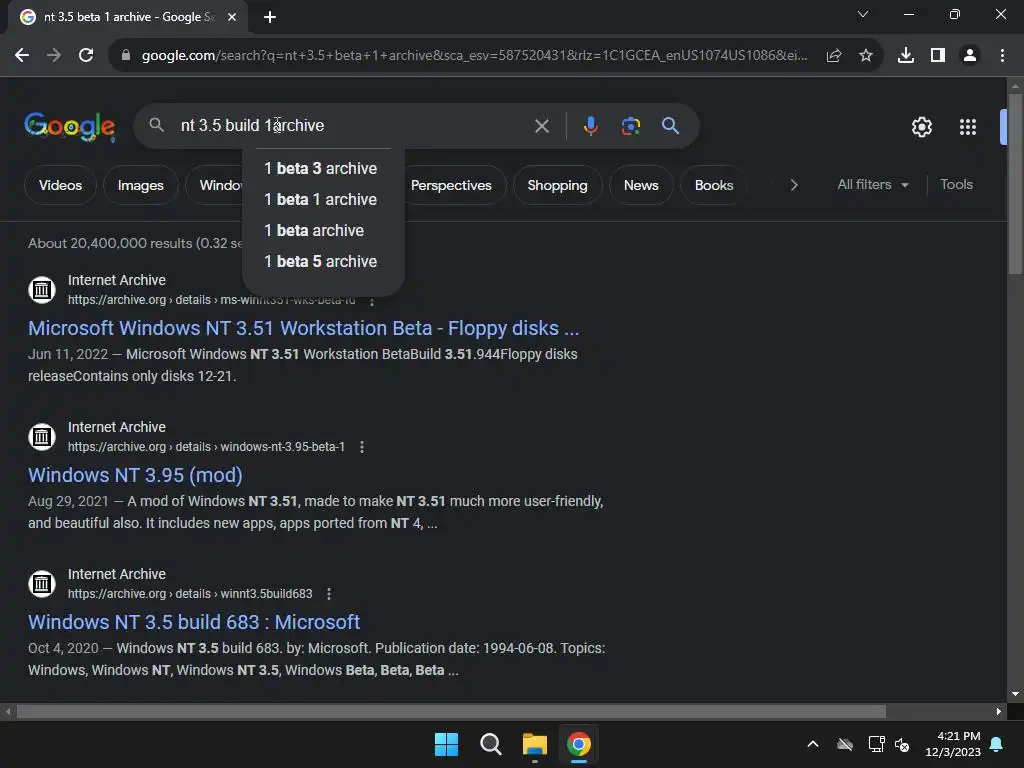
Task: Choose suggestion '1 beta 5 archive'
Action: point(323,261)
